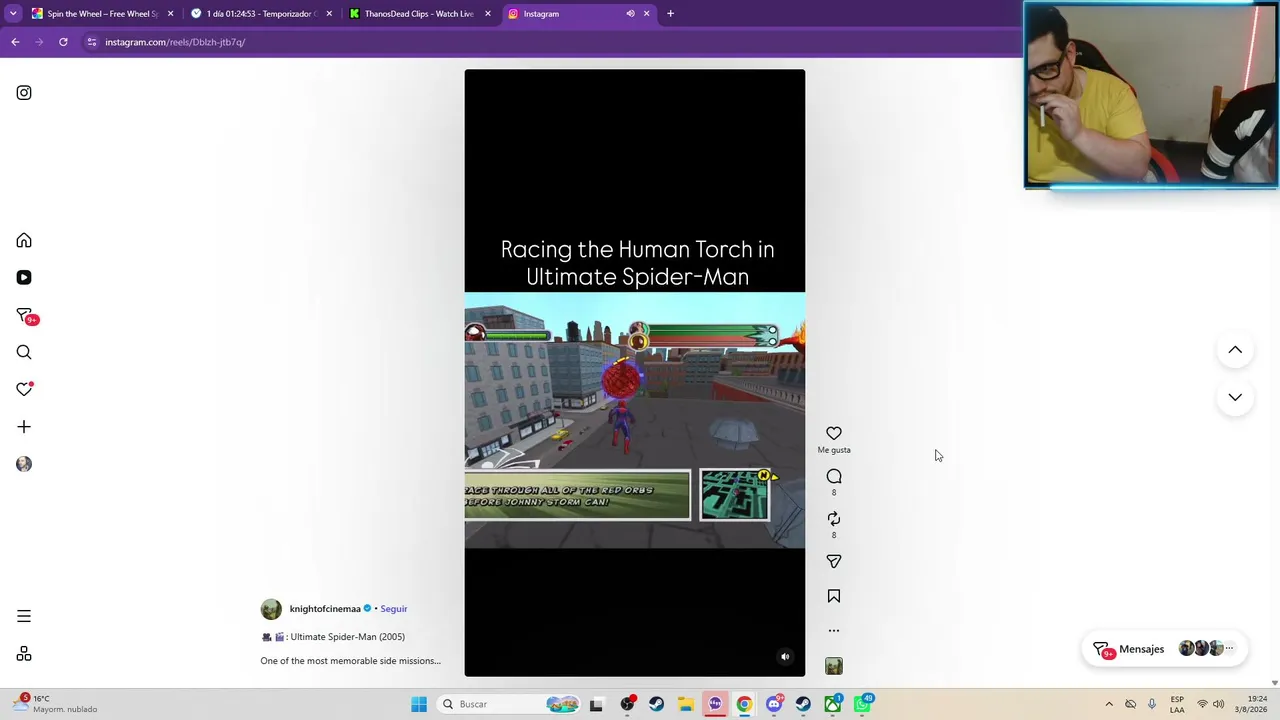Repost the reel with the repost icon
1280x720 pixels.
coord(834,519)
